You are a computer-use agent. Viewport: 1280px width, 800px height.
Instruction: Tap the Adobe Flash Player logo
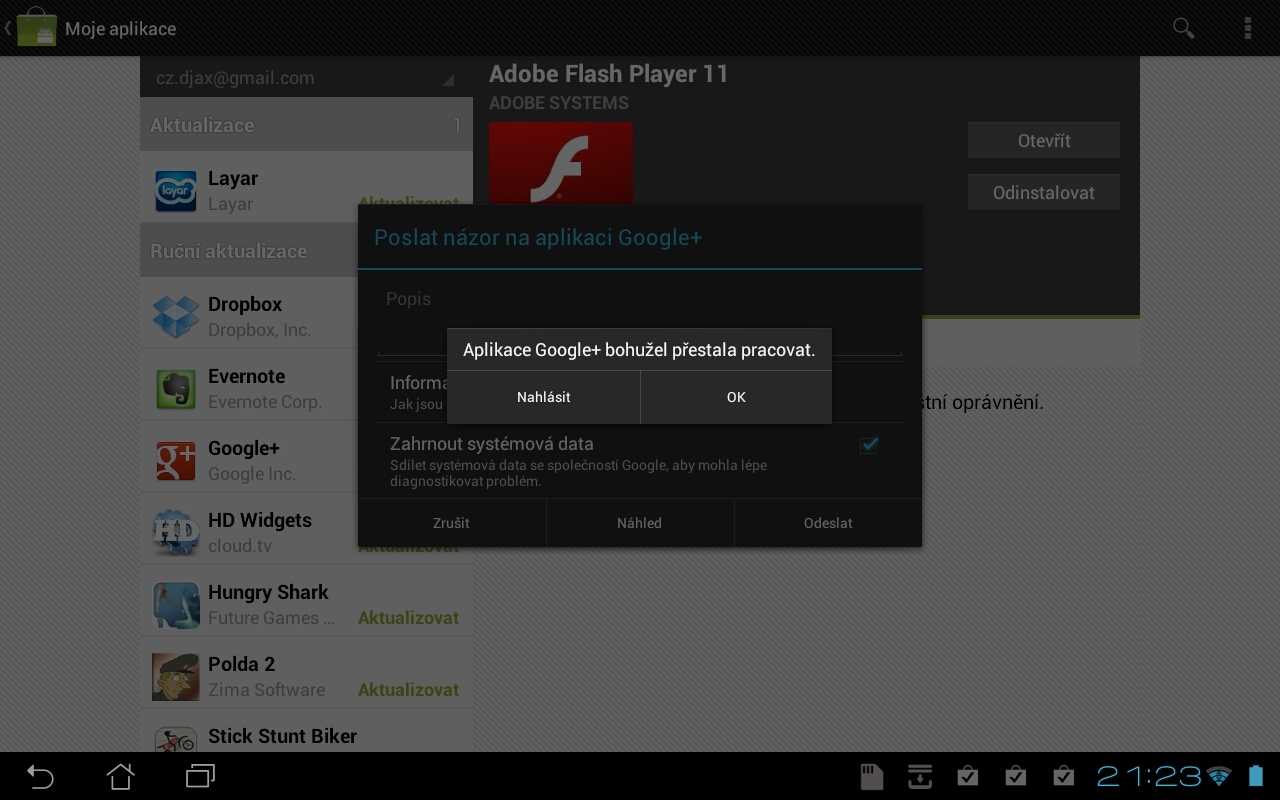coord(560,165)
